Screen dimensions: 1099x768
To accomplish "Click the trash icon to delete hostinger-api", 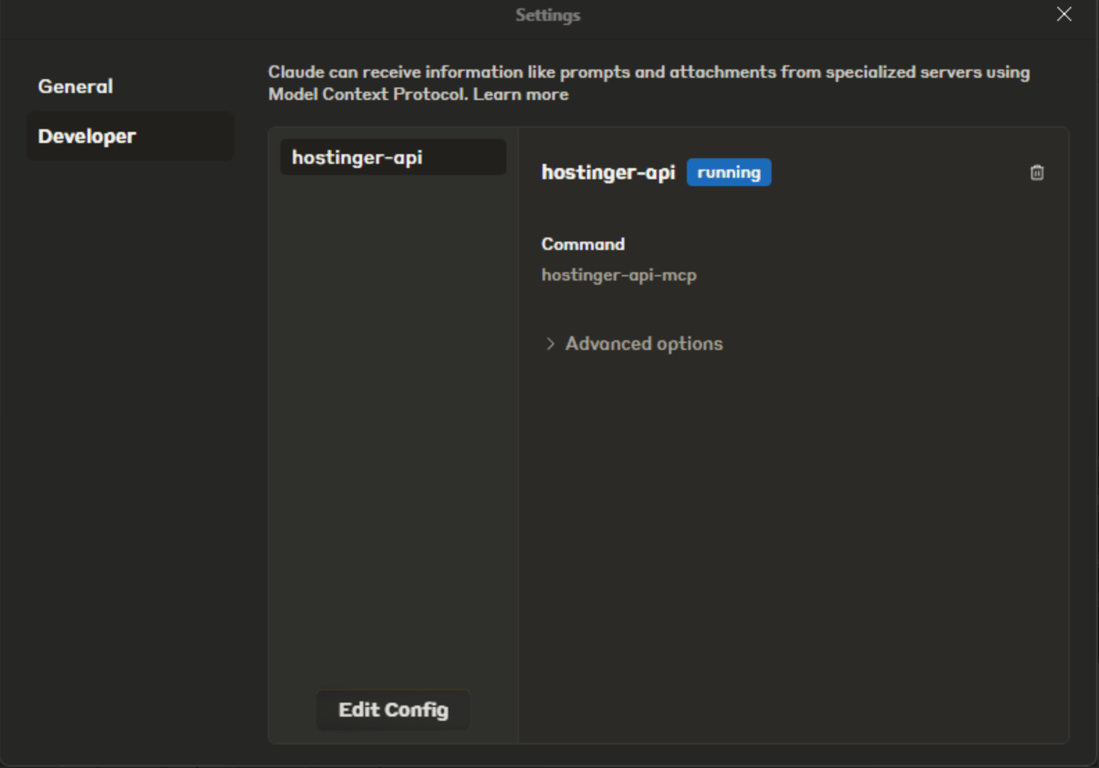I will pyautogui.click(x=1037, y=173).
